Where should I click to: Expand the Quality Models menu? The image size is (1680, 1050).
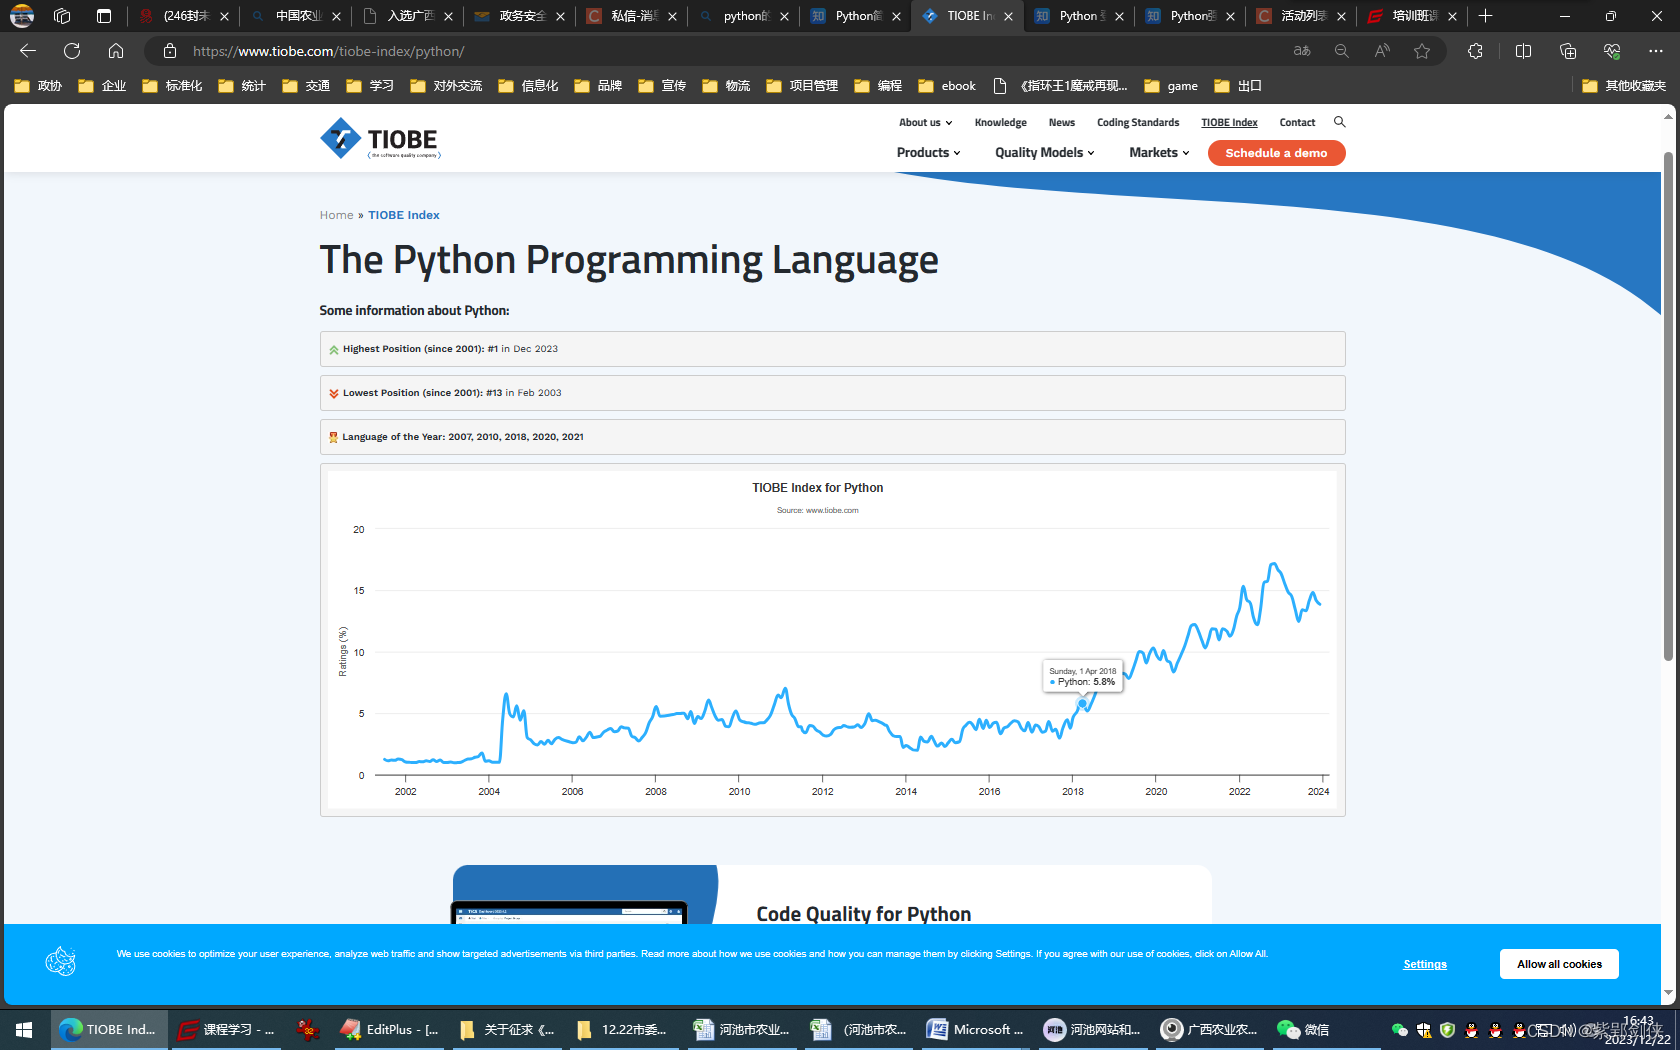[x=1044, y=153]
